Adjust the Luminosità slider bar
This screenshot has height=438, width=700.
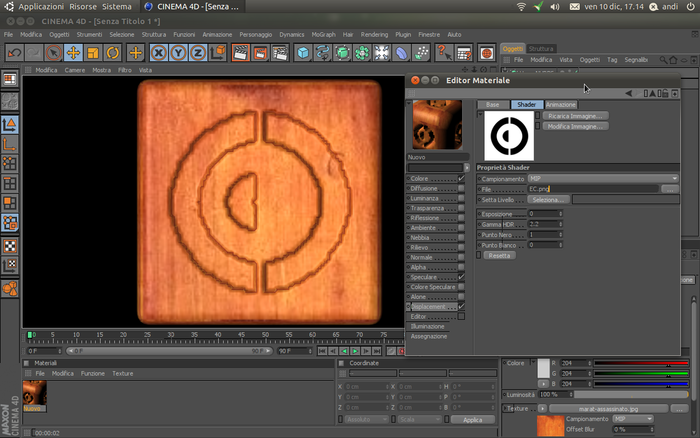coord(631,395)
